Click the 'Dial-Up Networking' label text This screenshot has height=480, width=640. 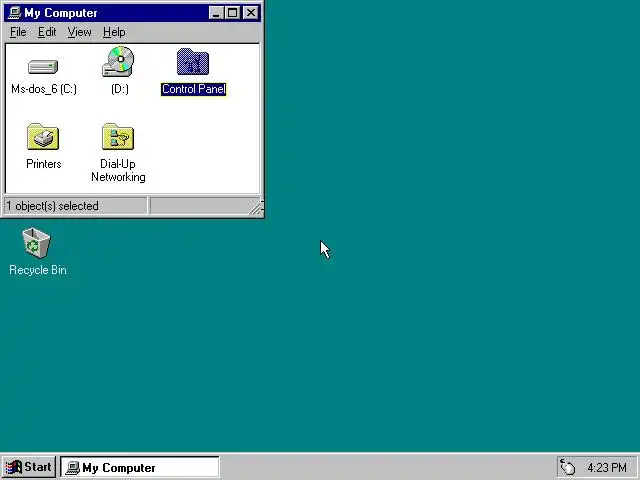click(x=118, y=170)
